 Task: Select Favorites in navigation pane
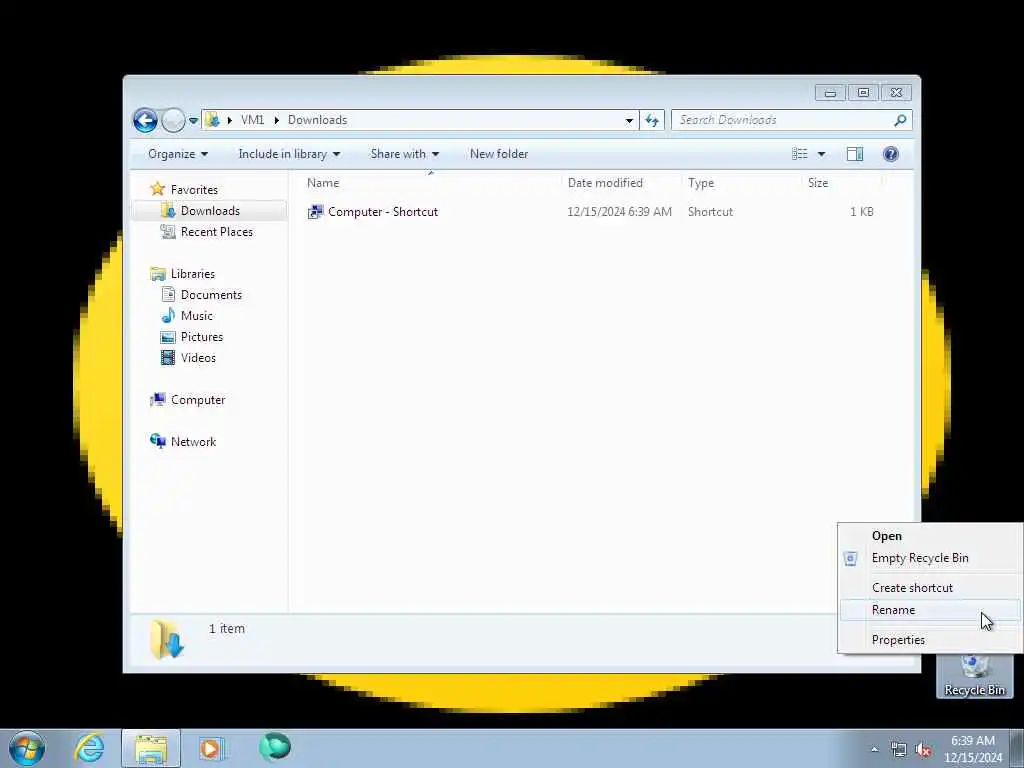[194, 189]
